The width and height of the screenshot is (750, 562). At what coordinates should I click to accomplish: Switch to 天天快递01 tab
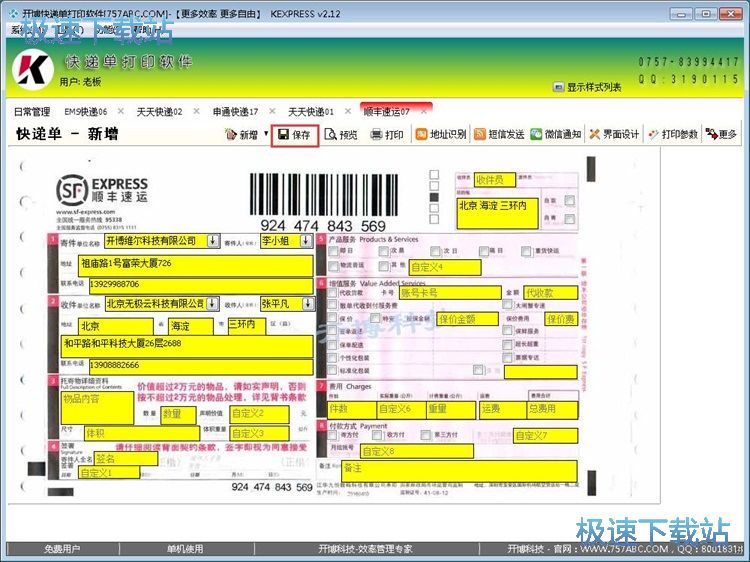click(310, 112)
